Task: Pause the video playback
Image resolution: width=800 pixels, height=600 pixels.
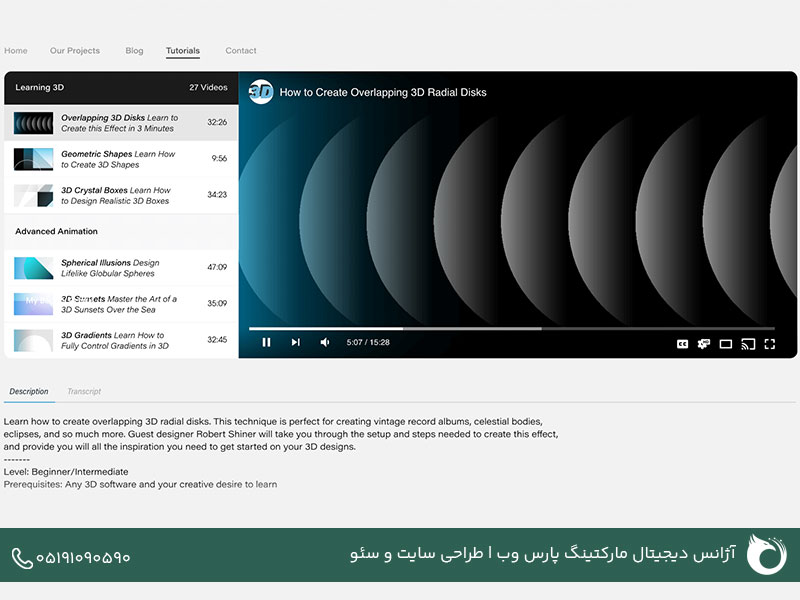Action: click(266, 342)
